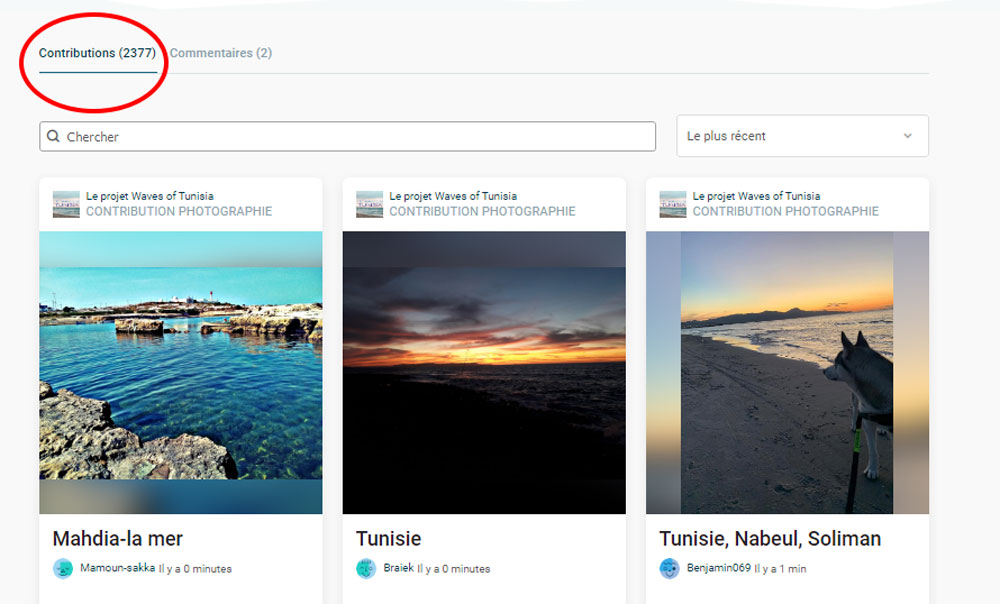
Task: Click 'CONTRIBUTION PHOTOGRAPHIE' label on Mahdia-la mer card
Action: 179,211
